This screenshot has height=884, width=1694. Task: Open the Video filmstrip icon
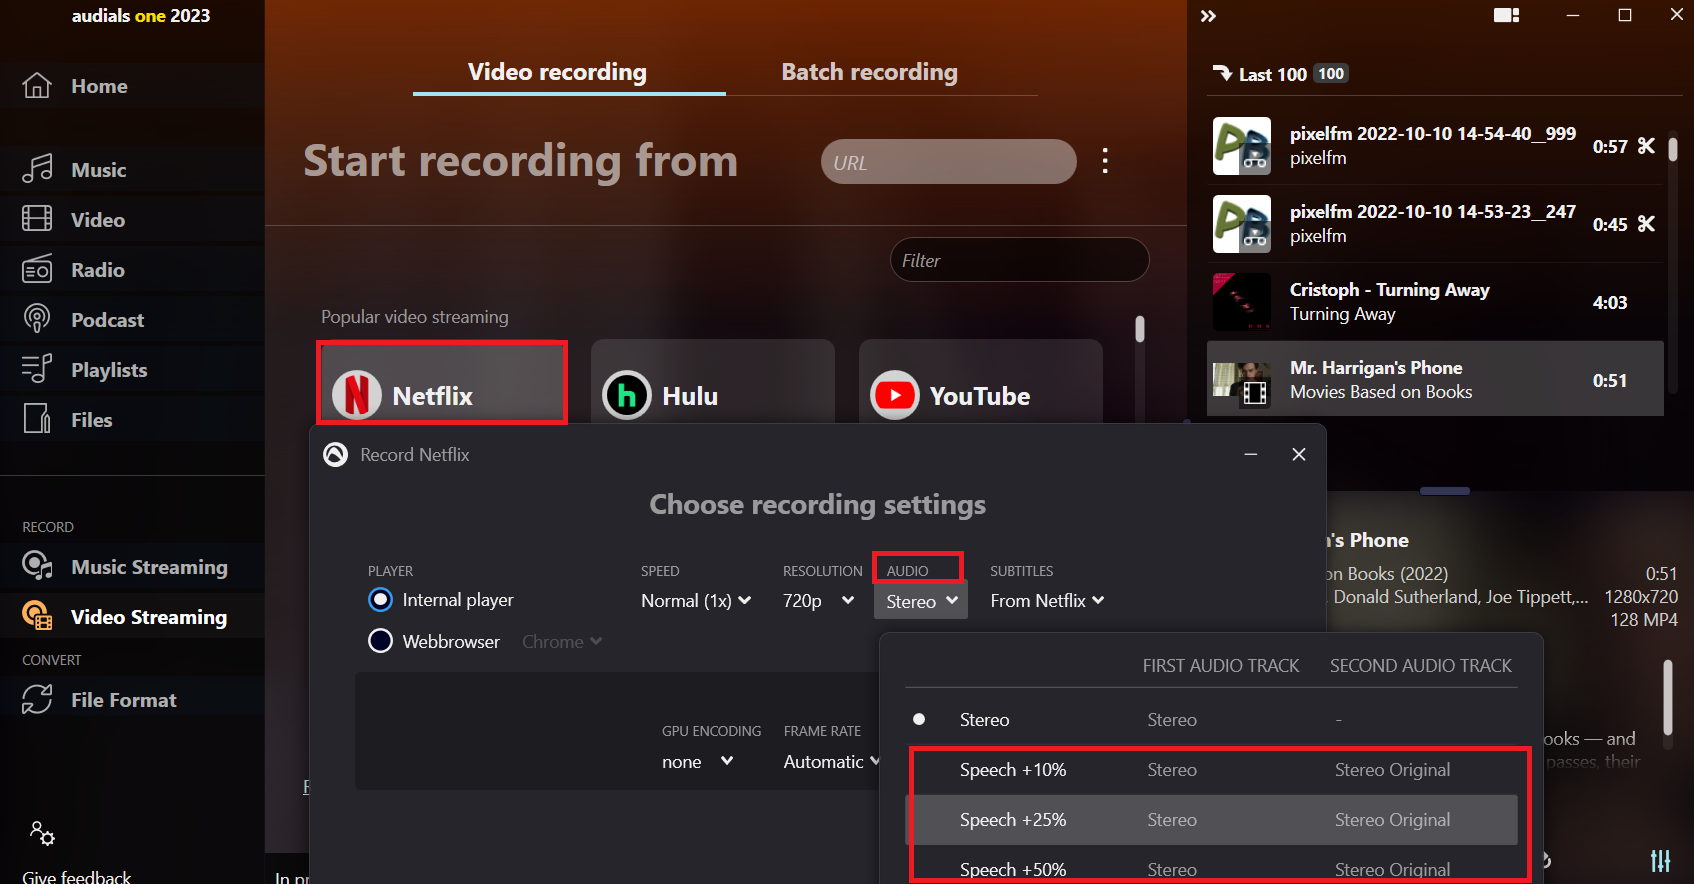[37, 218]
